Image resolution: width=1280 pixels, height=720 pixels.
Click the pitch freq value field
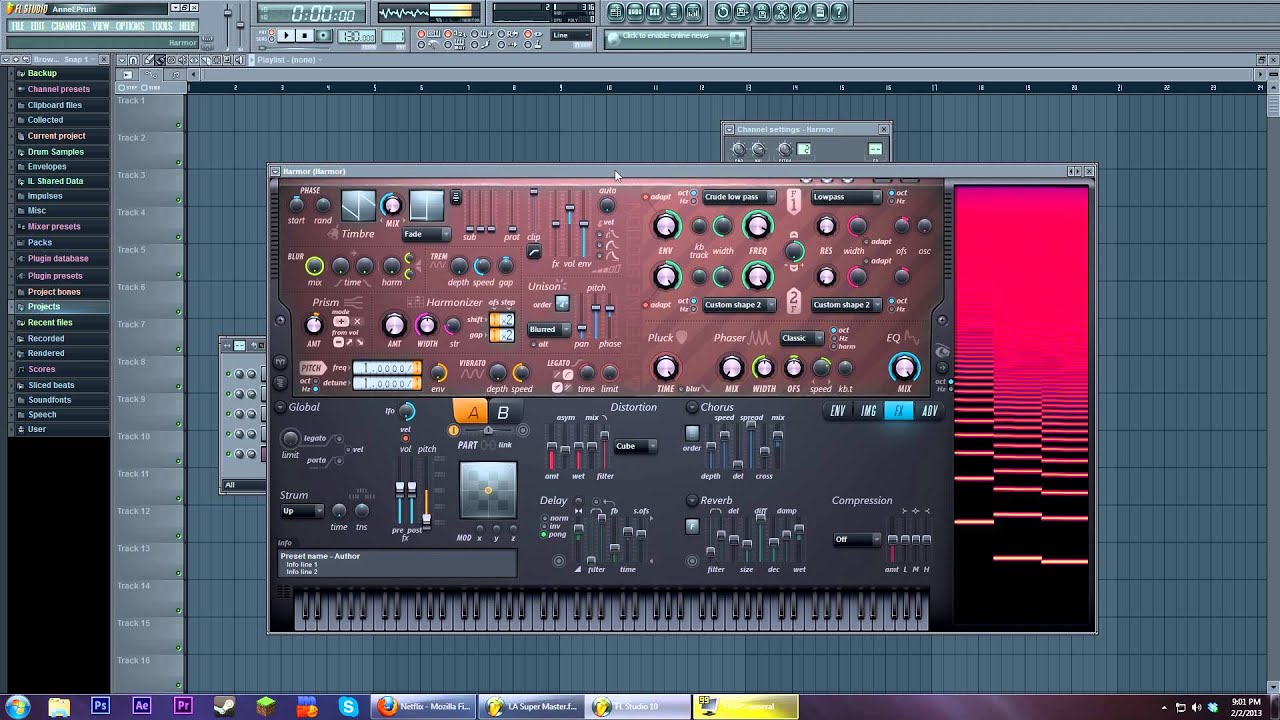click(x=387, y=369)
